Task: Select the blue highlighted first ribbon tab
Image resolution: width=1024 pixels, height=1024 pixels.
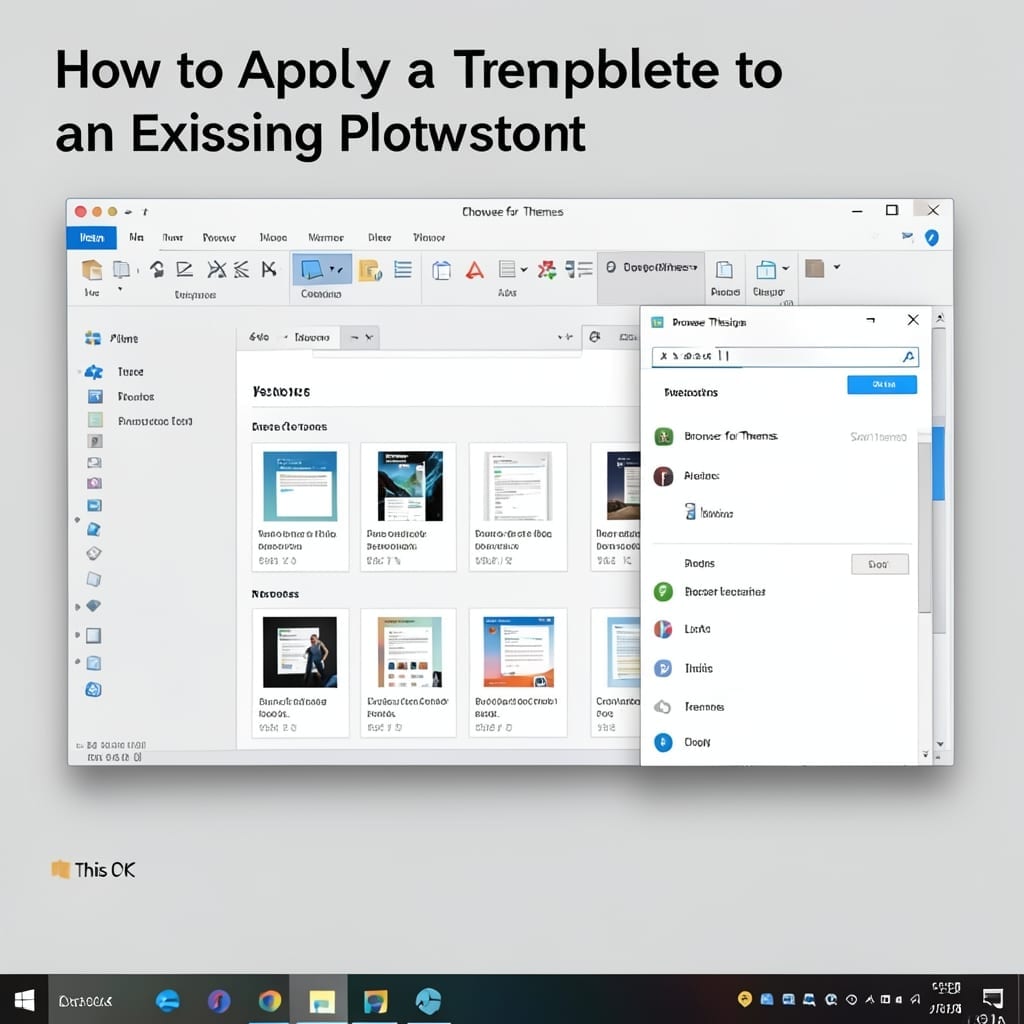Action: [91, 238]
